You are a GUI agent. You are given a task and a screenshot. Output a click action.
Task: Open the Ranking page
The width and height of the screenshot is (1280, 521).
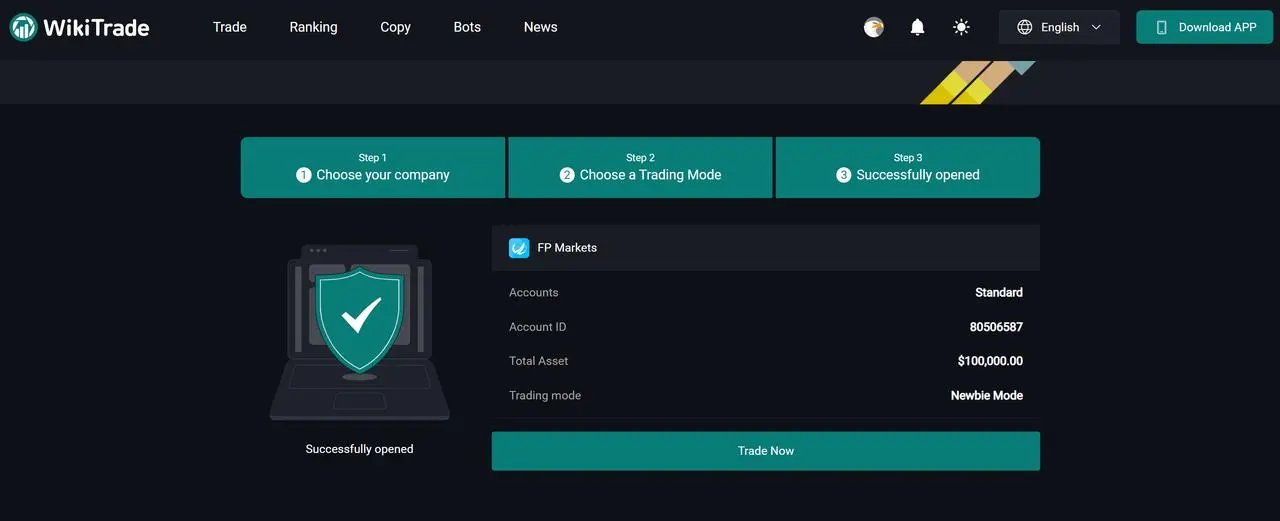coord(313,27)
